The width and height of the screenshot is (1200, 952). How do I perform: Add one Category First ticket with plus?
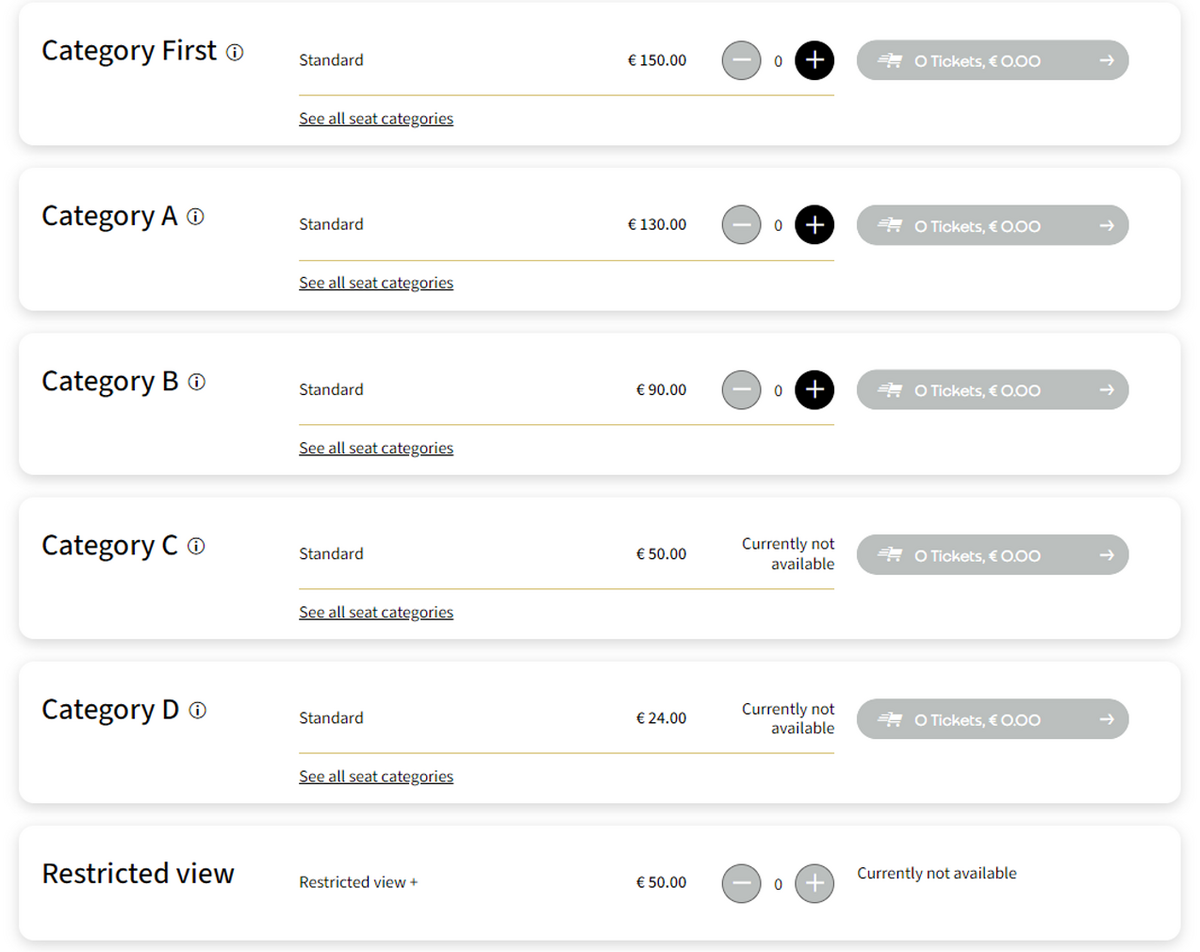[814, 60]
